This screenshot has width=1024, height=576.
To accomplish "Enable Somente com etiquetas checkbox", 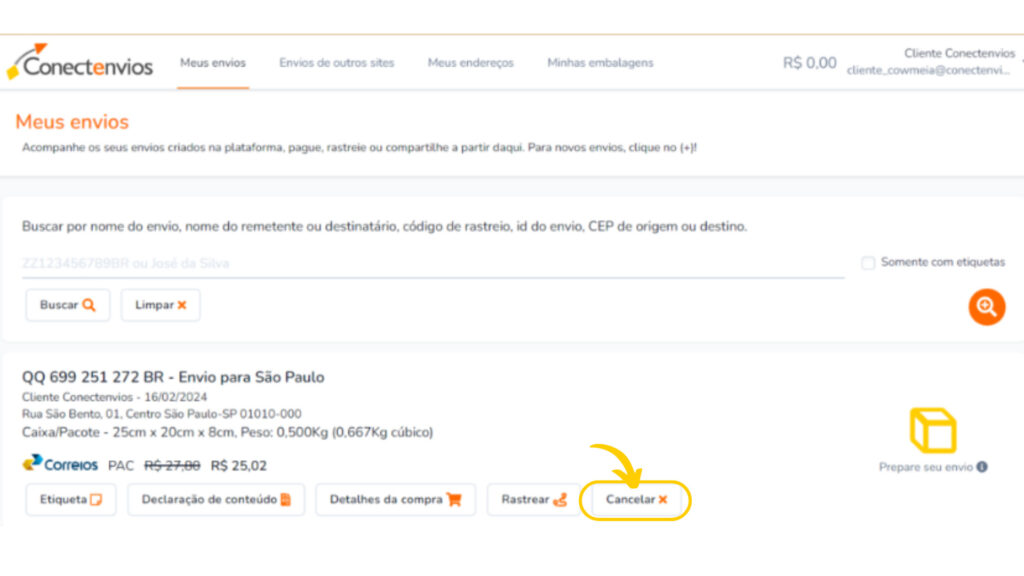I will tap(868, 263).
